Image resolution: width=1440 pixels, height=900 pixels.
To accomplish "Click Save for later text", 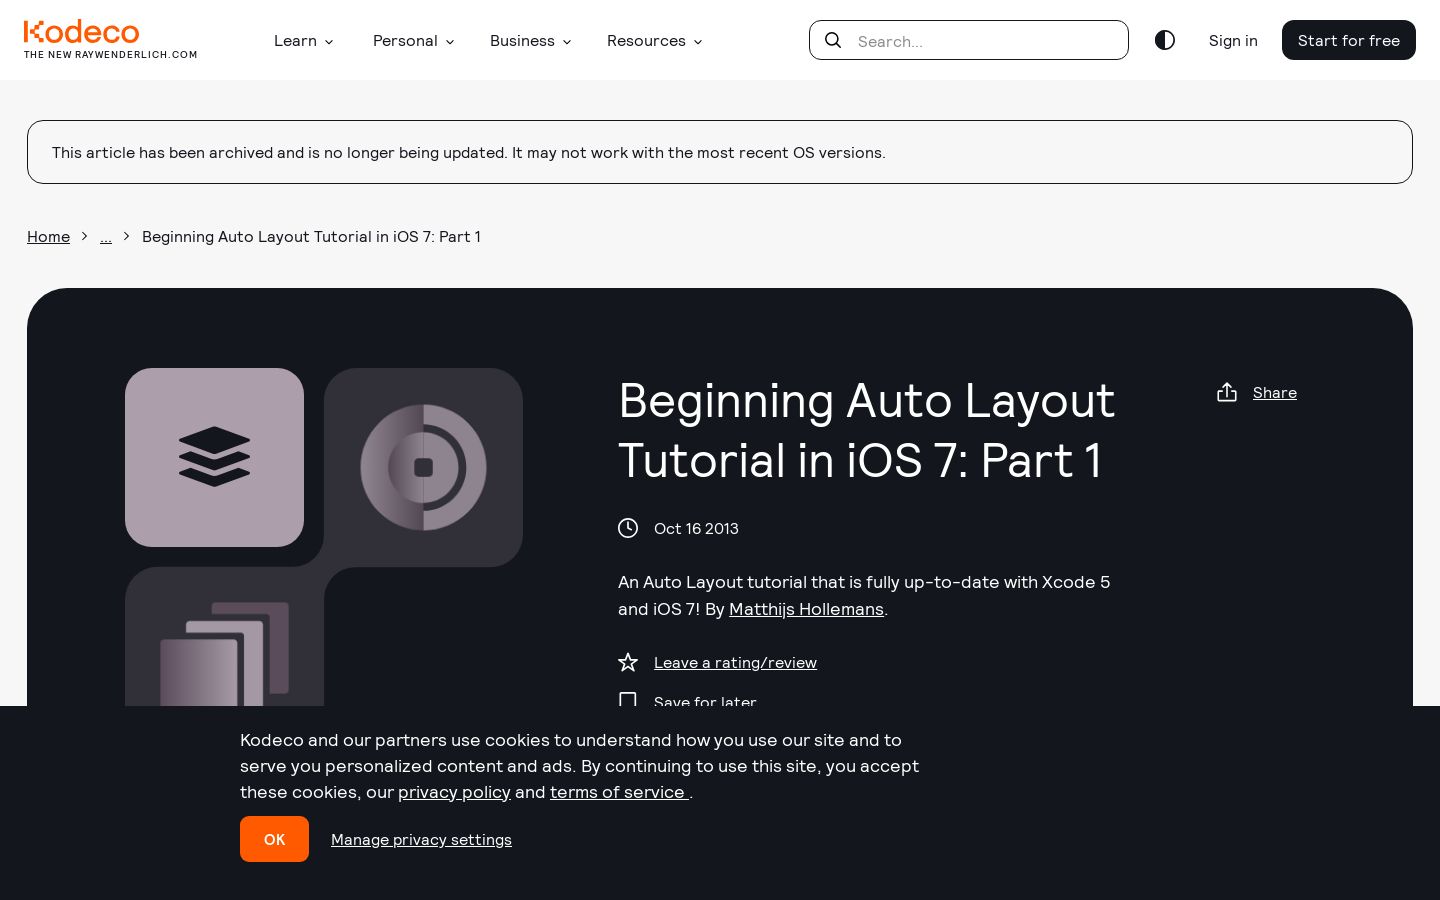I will tap(705, 700).
